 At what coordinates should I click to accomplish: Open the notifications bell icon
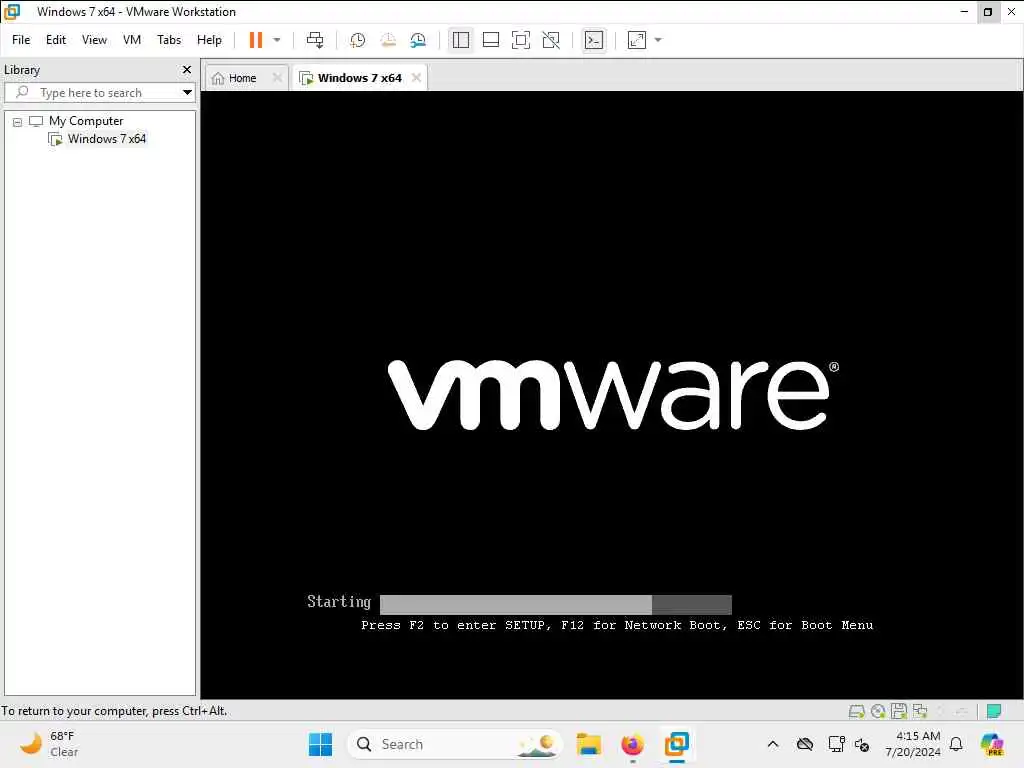956,744
